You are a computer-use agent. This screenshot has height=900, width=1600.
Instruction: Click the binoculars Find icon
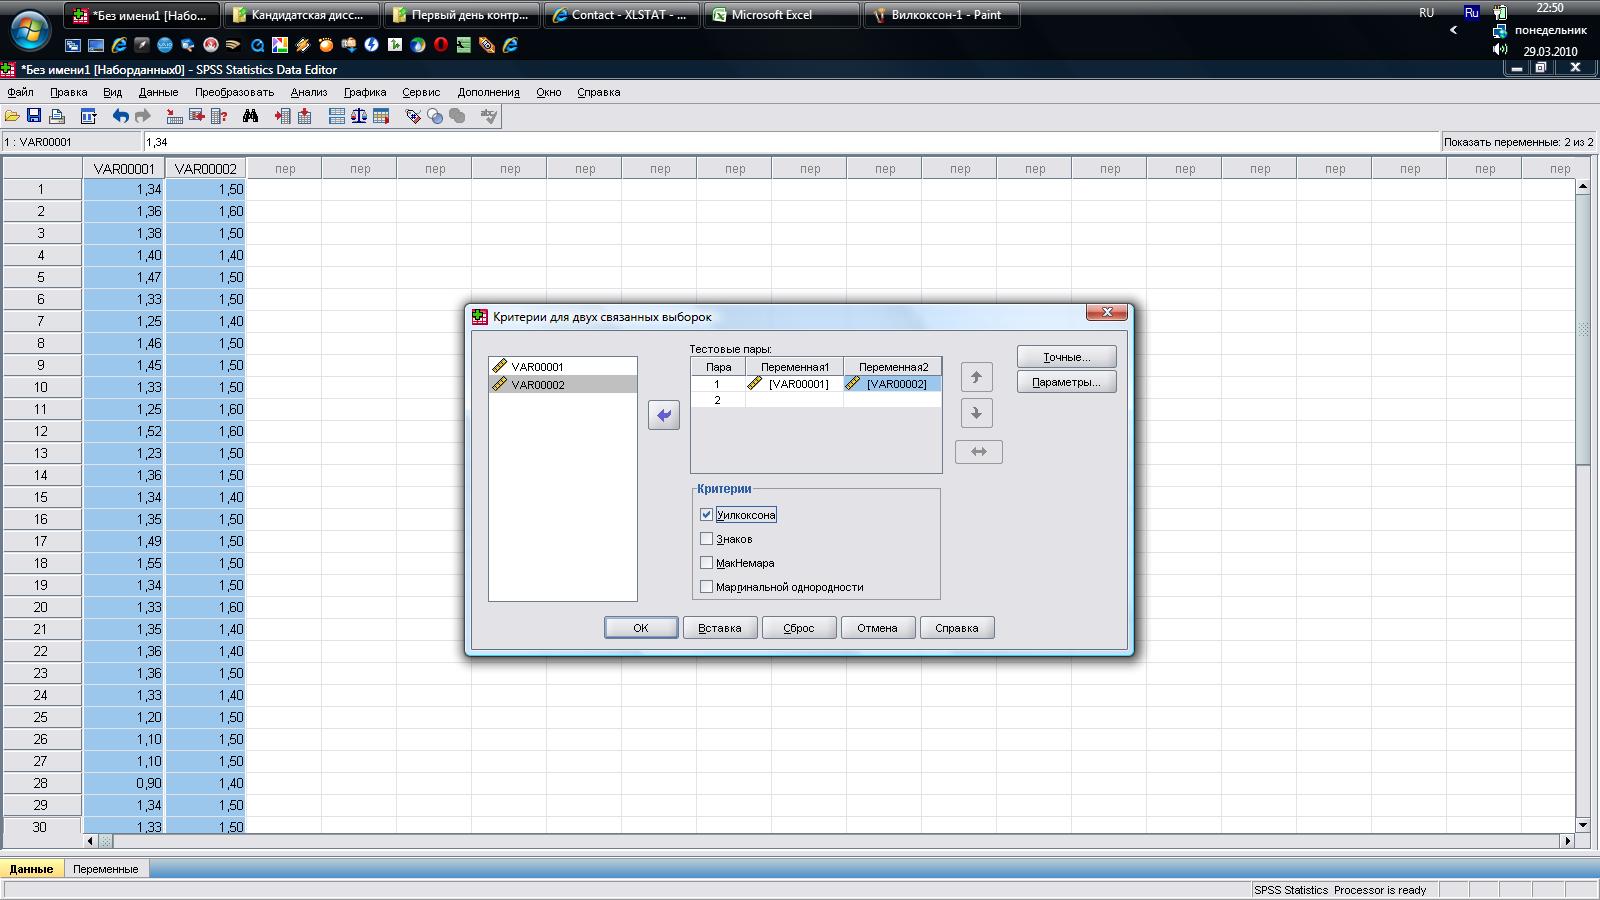point(250,116)
